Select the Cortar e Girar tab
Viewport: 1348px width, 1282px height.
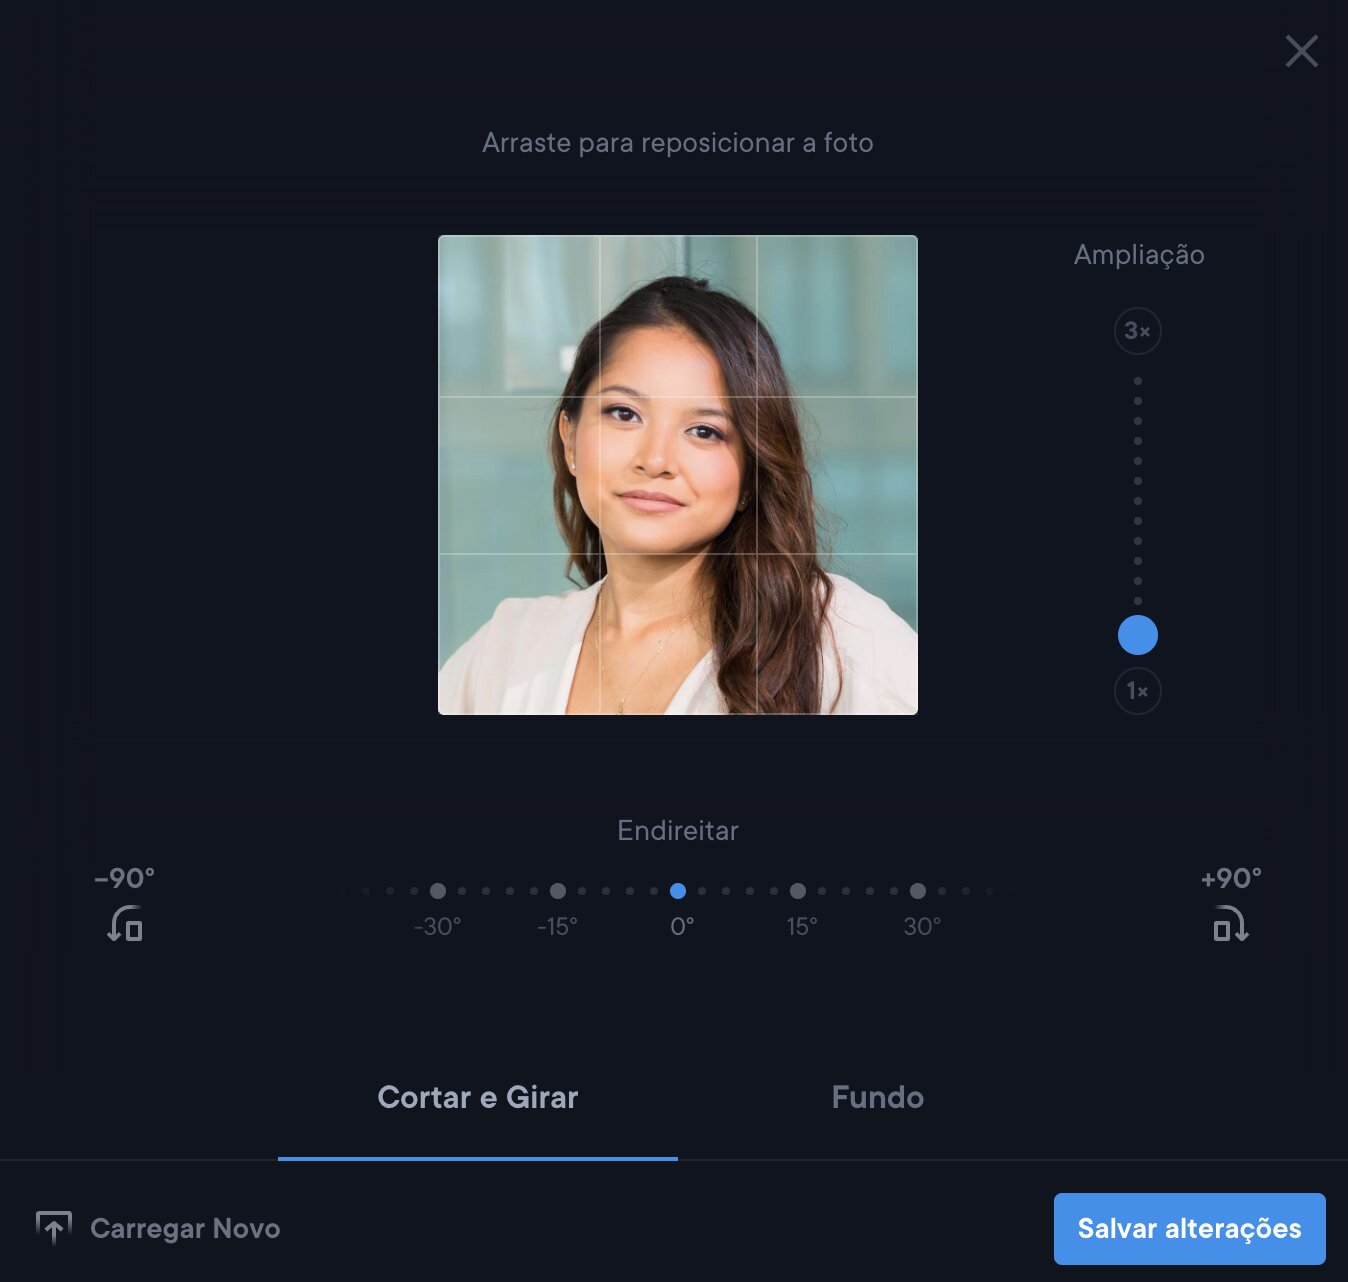pos(478,1098)
